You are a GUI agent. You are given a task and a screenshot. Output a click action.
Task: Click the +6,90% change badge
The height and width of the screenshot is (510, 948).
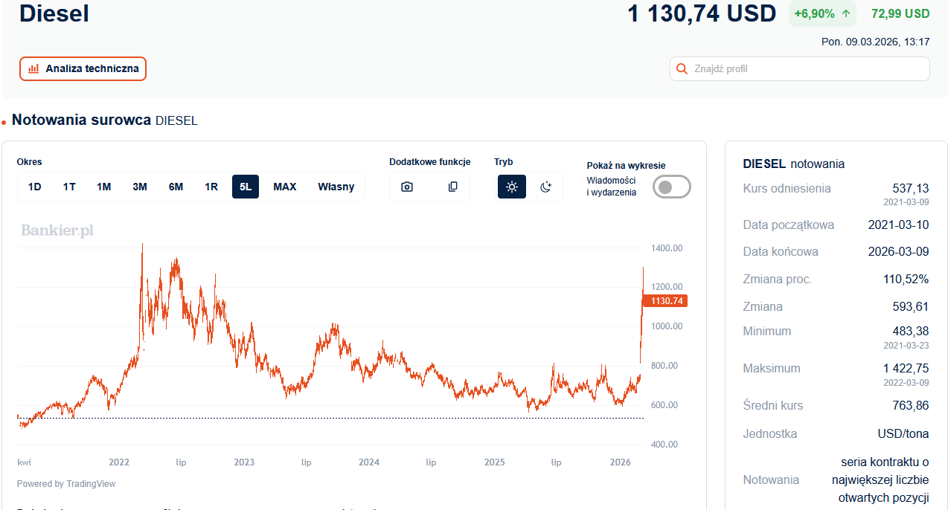pyautogui.click(x=822, y=13)
